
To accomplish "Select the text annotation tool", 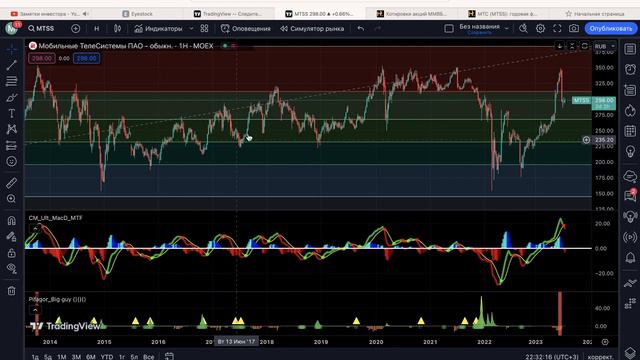I will pyautogui.click(x=11, y=113).
